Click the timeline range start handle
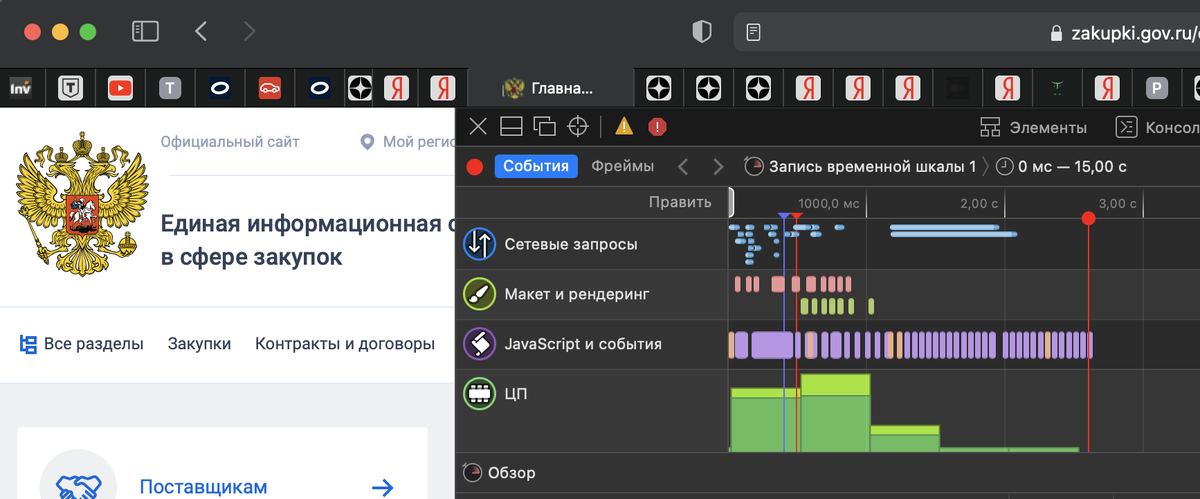 [x=731, y=203]
